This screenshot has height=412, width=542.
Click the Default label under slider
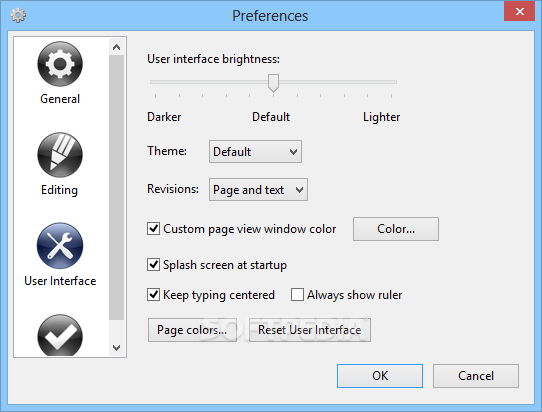point(271,117)
